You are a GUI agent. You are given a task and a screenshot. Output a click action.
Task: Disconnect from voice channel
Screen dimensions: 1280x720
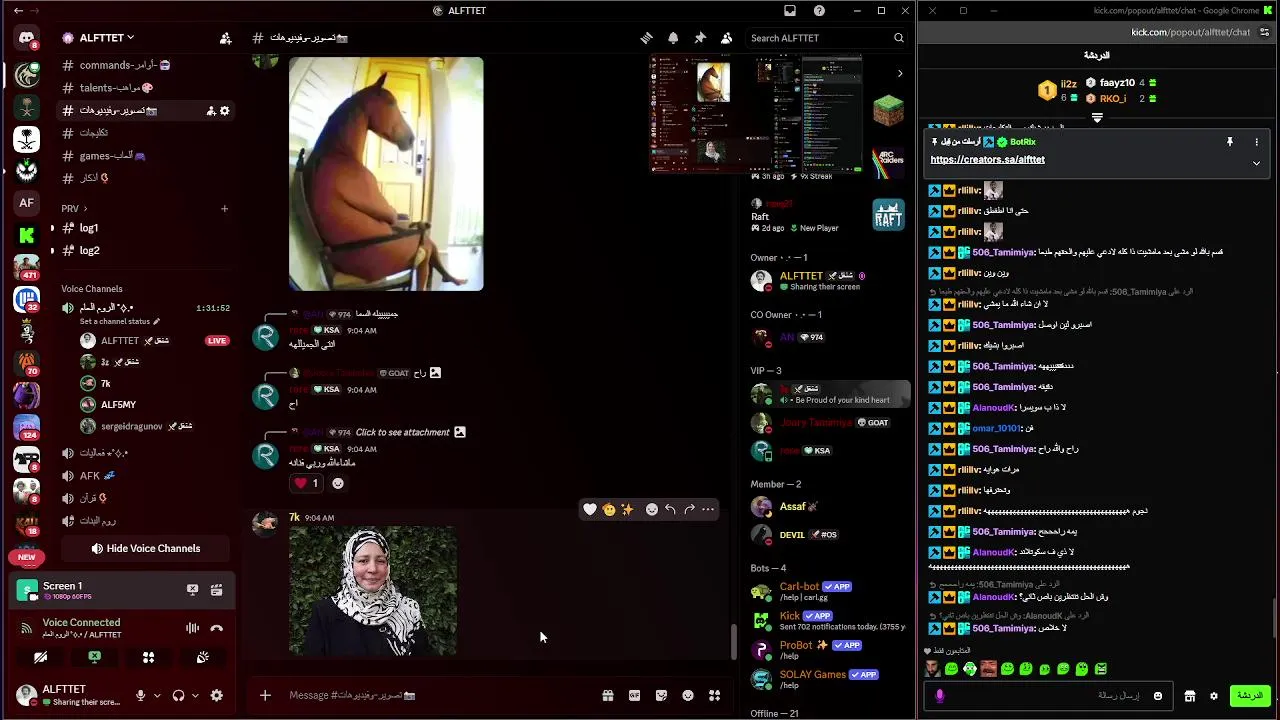pyautogui.click(x=216, y=628)
